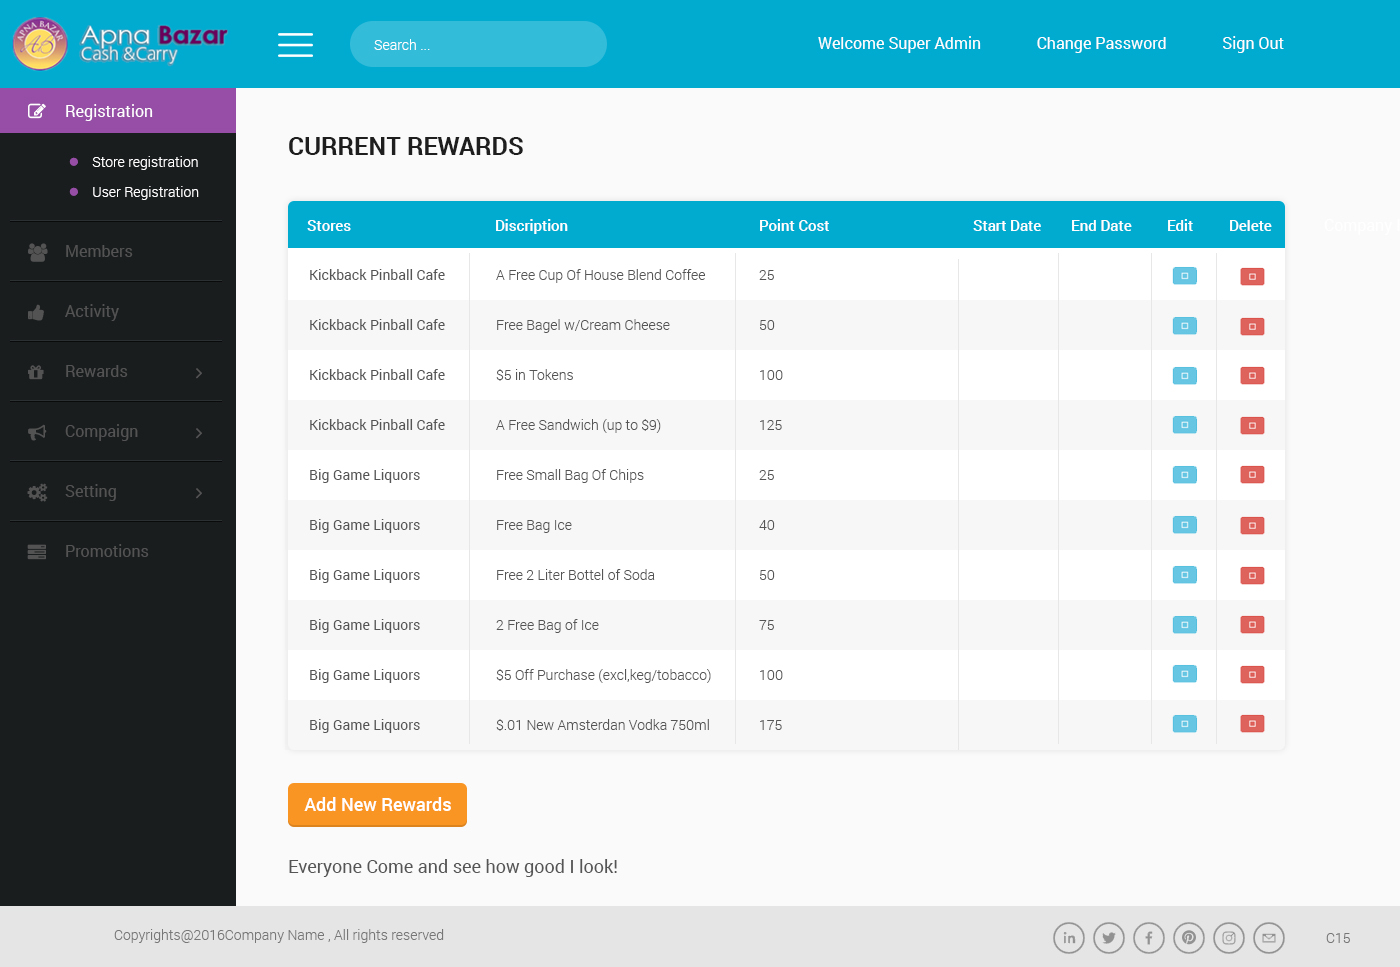This screenshot has height=967, width=1400.
Task: Select Promotions in the sidebar
Action: coord(106,552)
